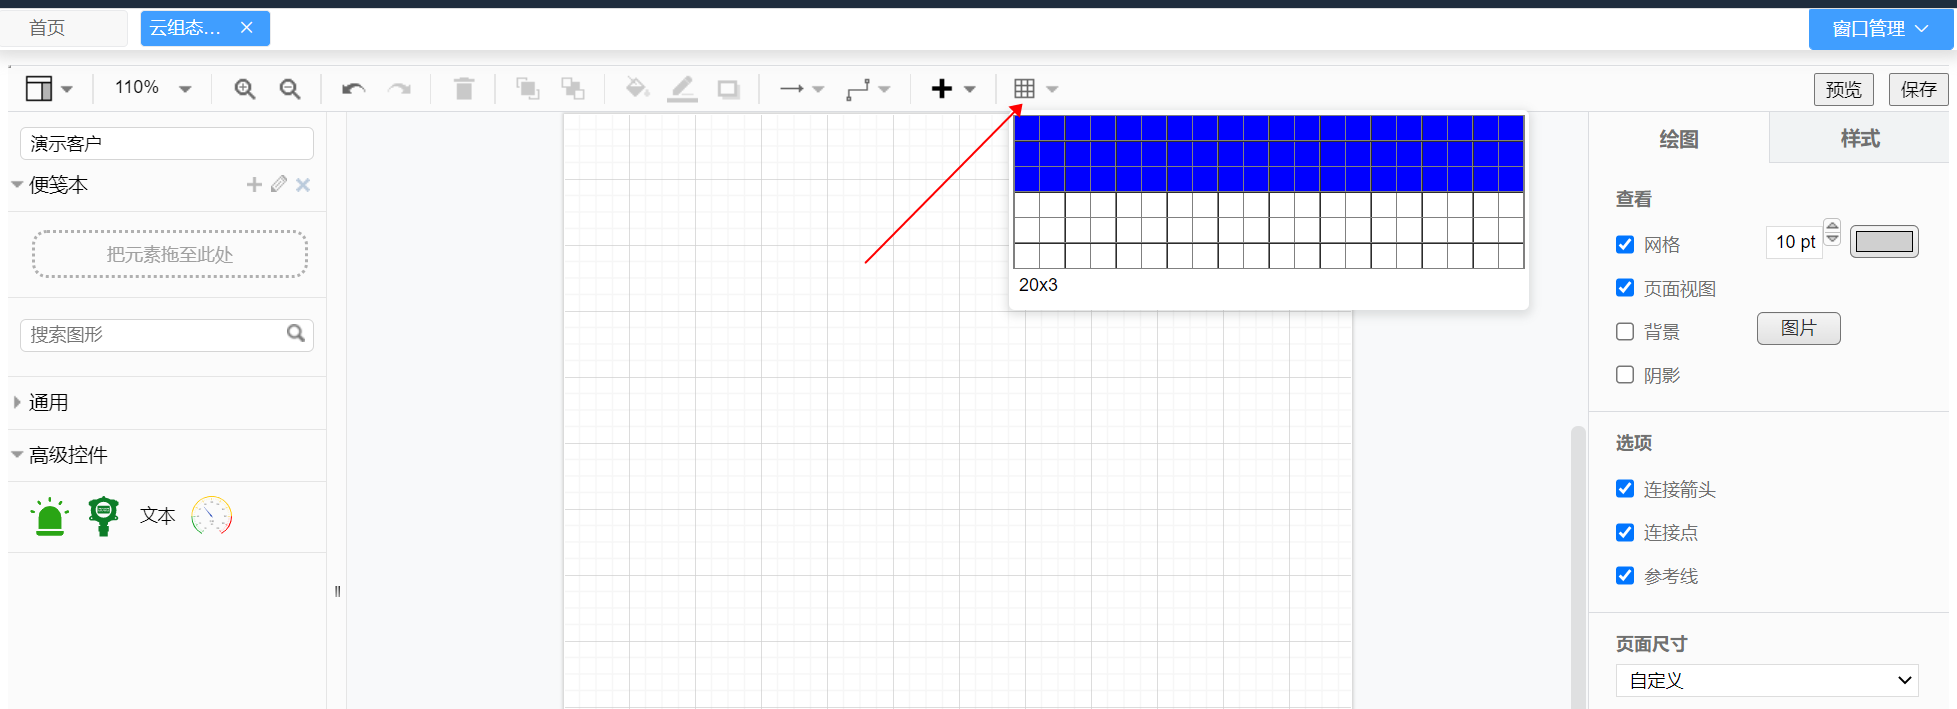Open the 自定义 page size dropdown
The width and height of the screenshot is (1957, 709).
(1766, 681)
